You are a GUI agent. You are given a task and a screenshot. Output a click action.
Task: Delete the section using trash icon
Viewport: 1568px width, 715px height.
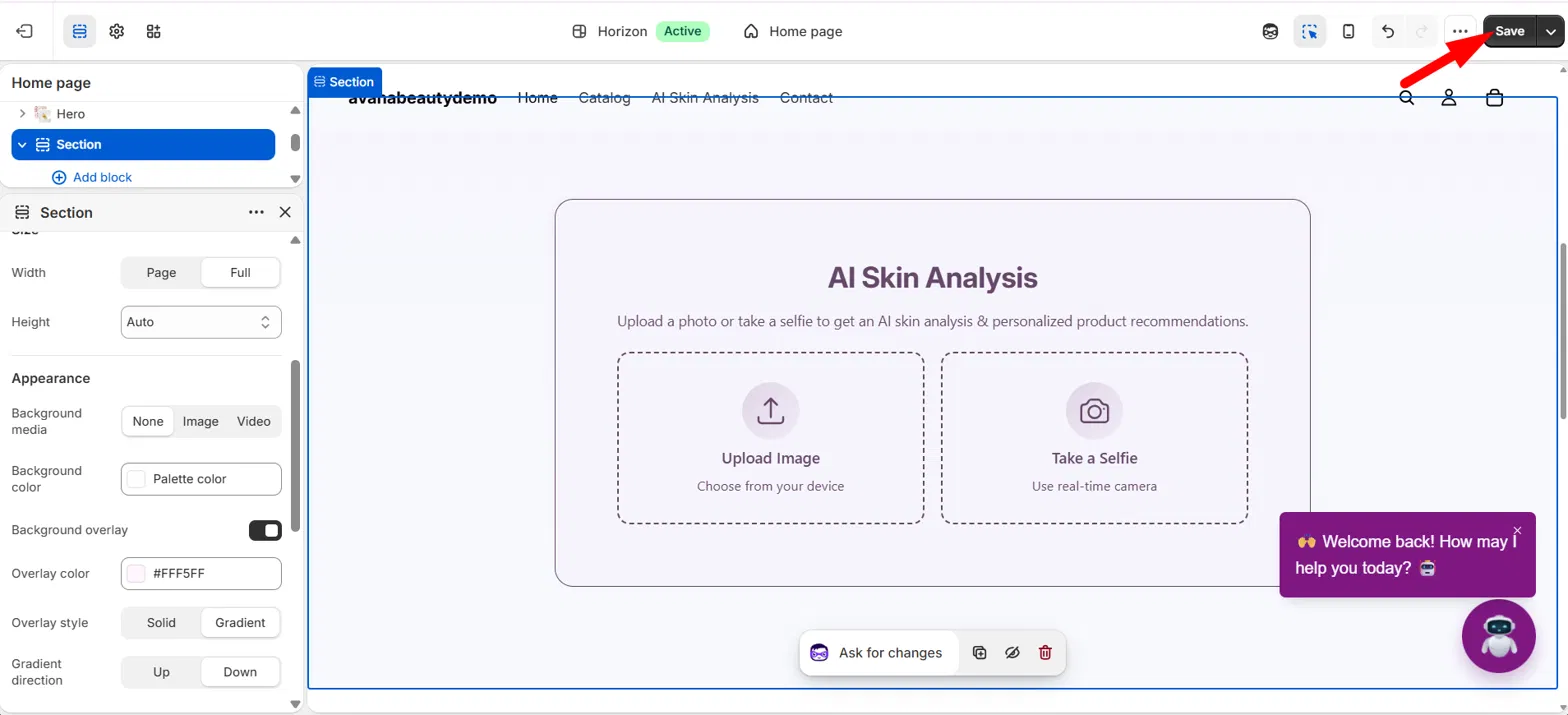(x=1045, y=653)
